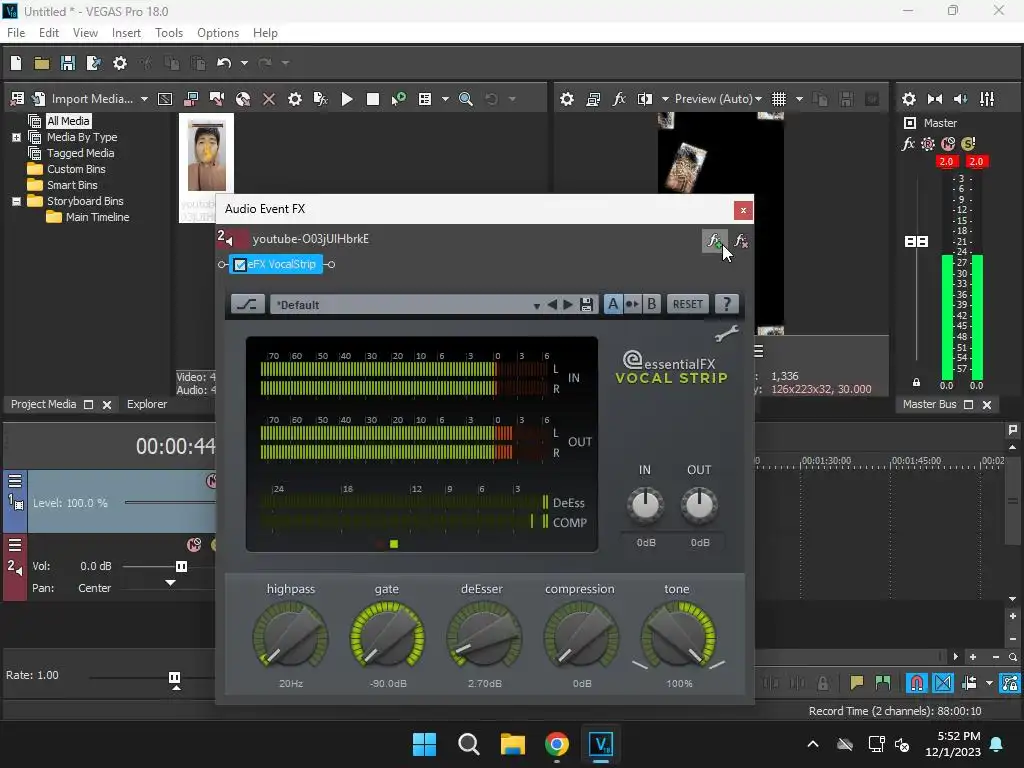Save preset with floppy icon in Vocal Strip
The height and width of the screenshot is (768, 1024).
coord(586,304)
